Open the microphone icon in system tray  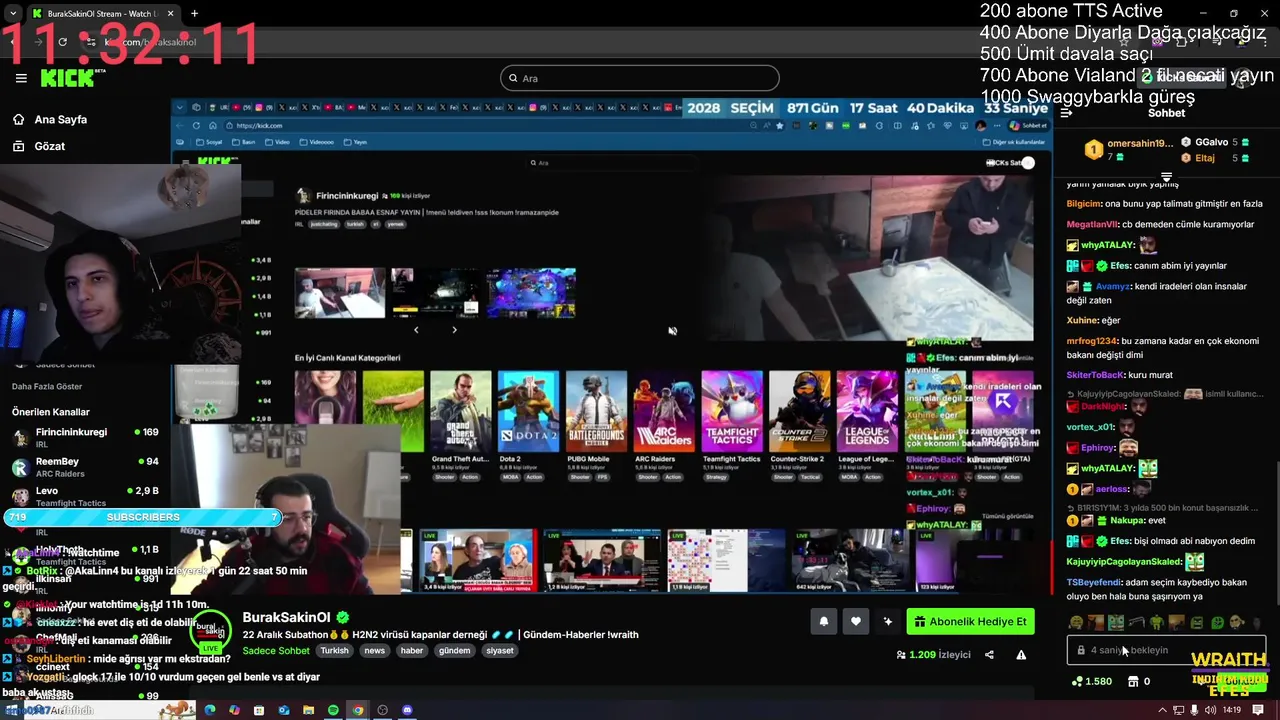[x=1194, y=710]
